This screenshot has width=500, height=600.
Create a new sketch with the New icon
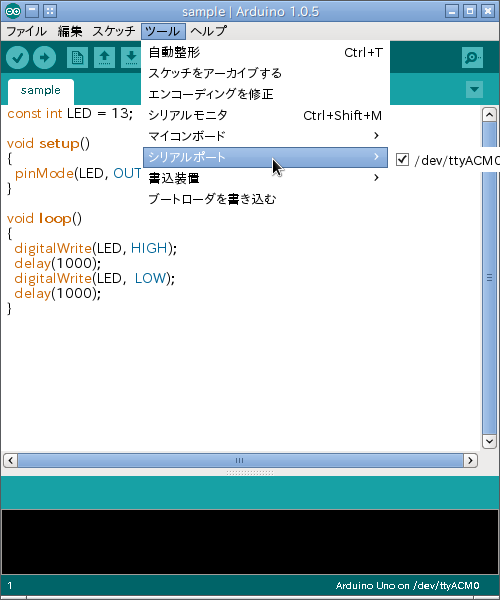pyautogui.click(x=77, y=58)
